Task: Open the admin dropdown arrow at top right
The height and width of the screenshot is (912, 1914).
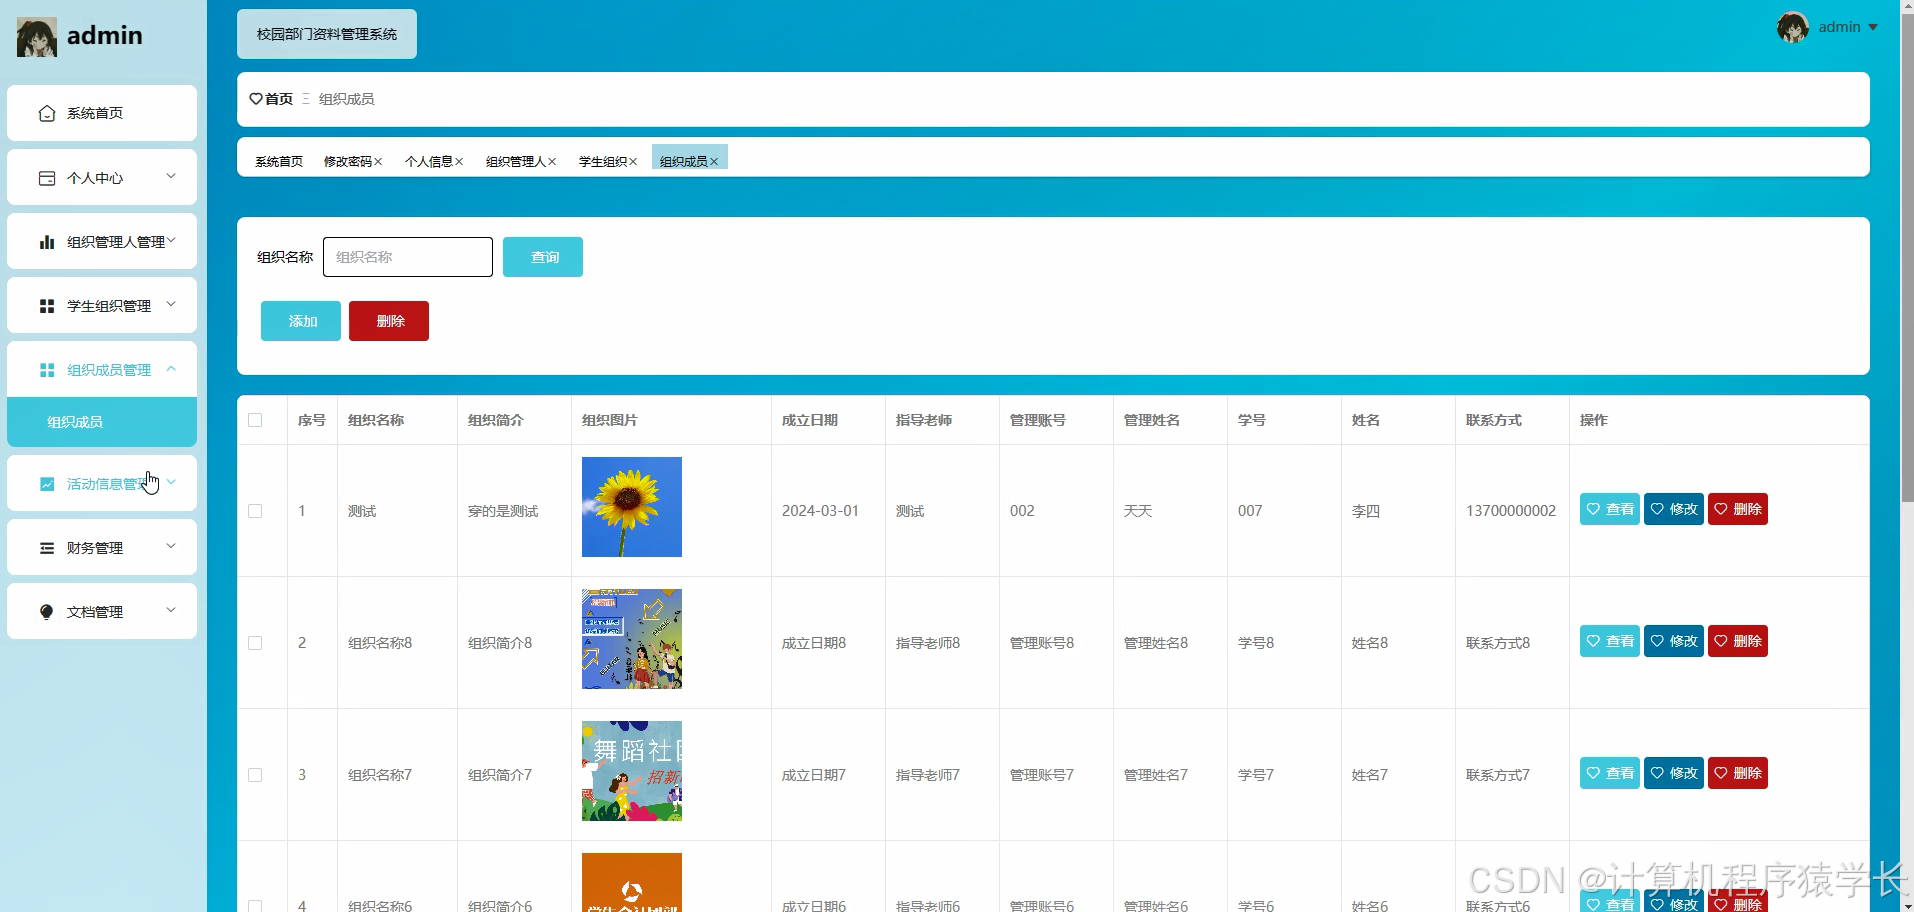Action: (1873, 28)
